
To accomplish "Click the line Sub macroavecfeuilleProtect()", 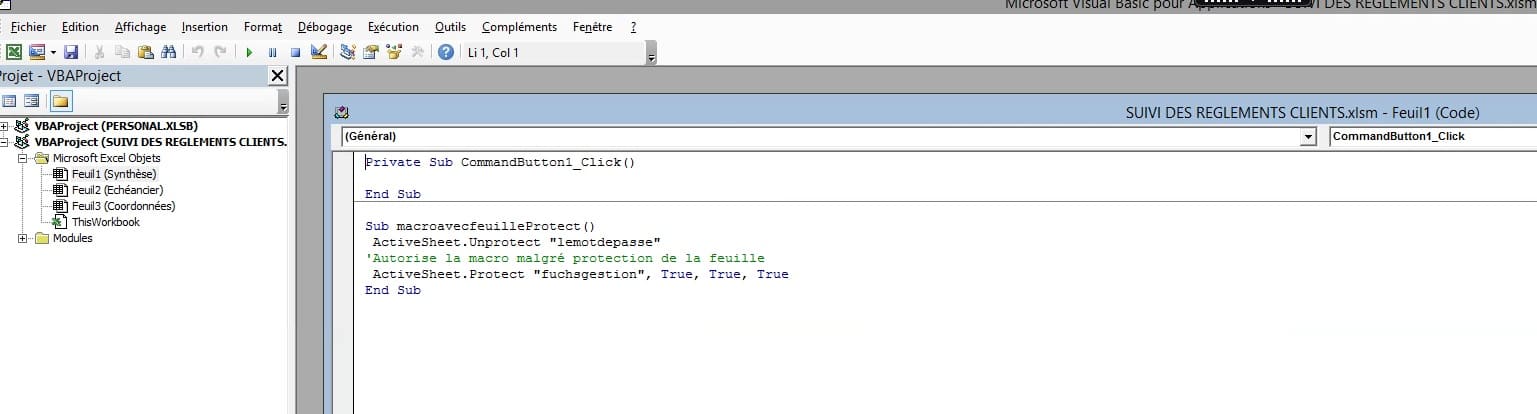I will (x=480, y=226).
